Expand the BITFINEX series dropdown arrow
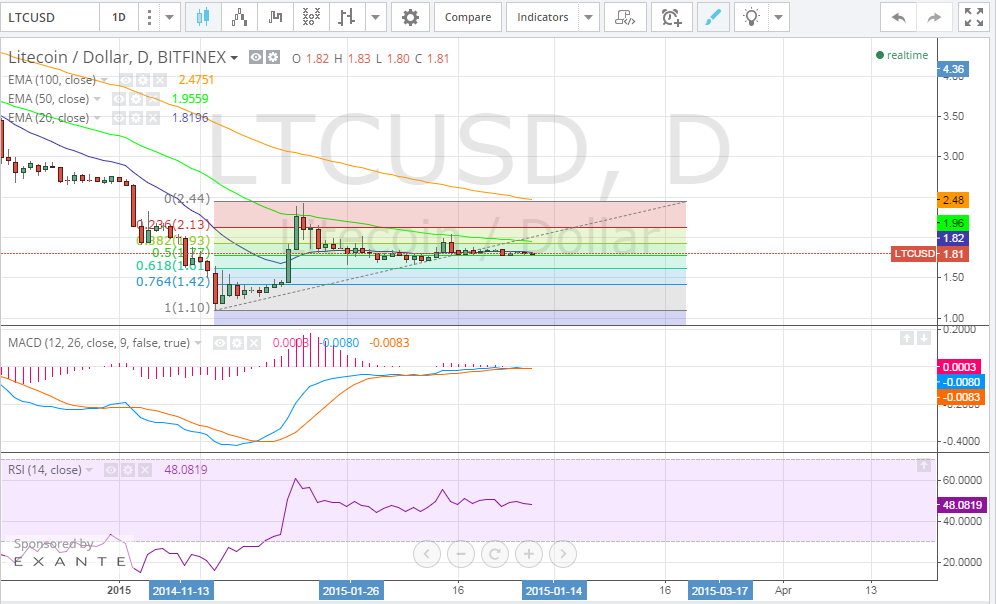 pos(232,58)
